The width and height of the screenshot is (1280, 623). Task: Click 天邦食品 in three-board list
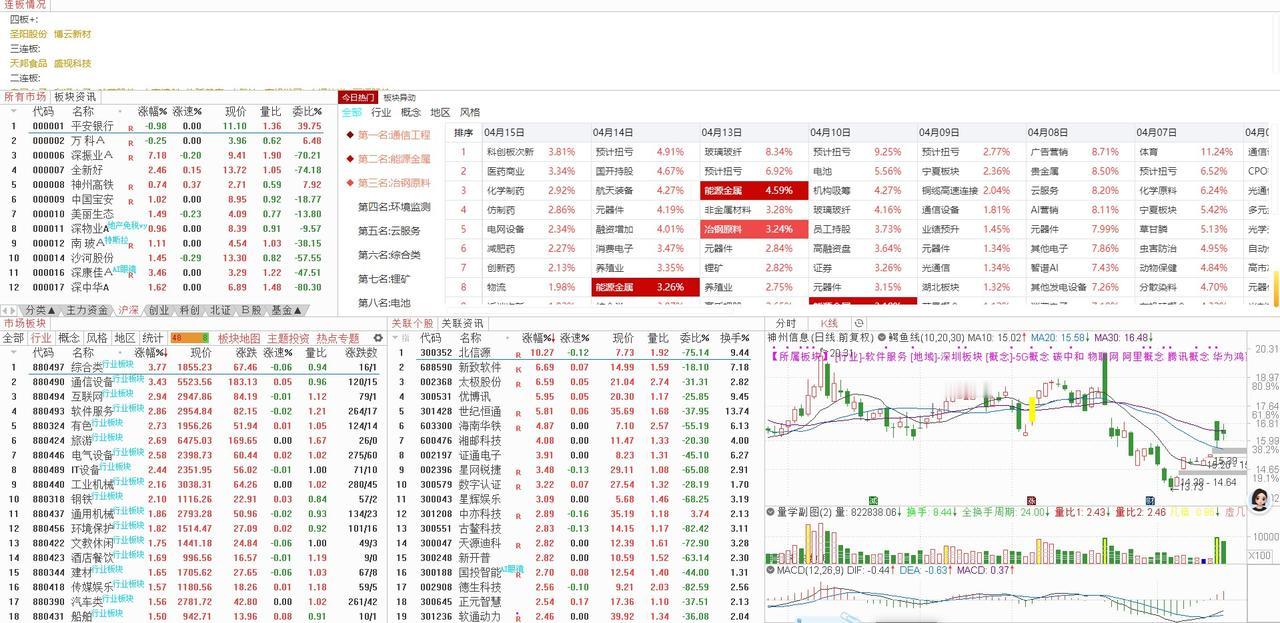pos(28,63)
